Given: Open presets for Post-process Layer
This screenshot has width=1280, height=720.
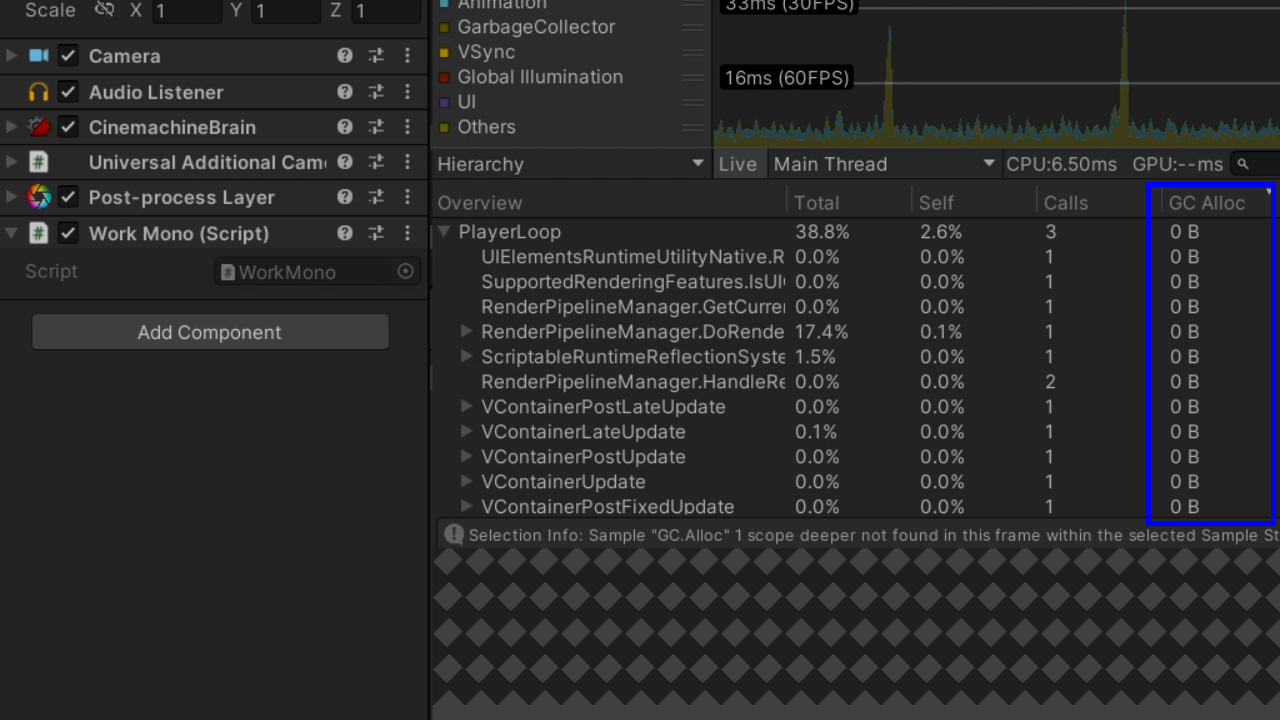Looking at the screenshot, I should click(x=376, y=197).
